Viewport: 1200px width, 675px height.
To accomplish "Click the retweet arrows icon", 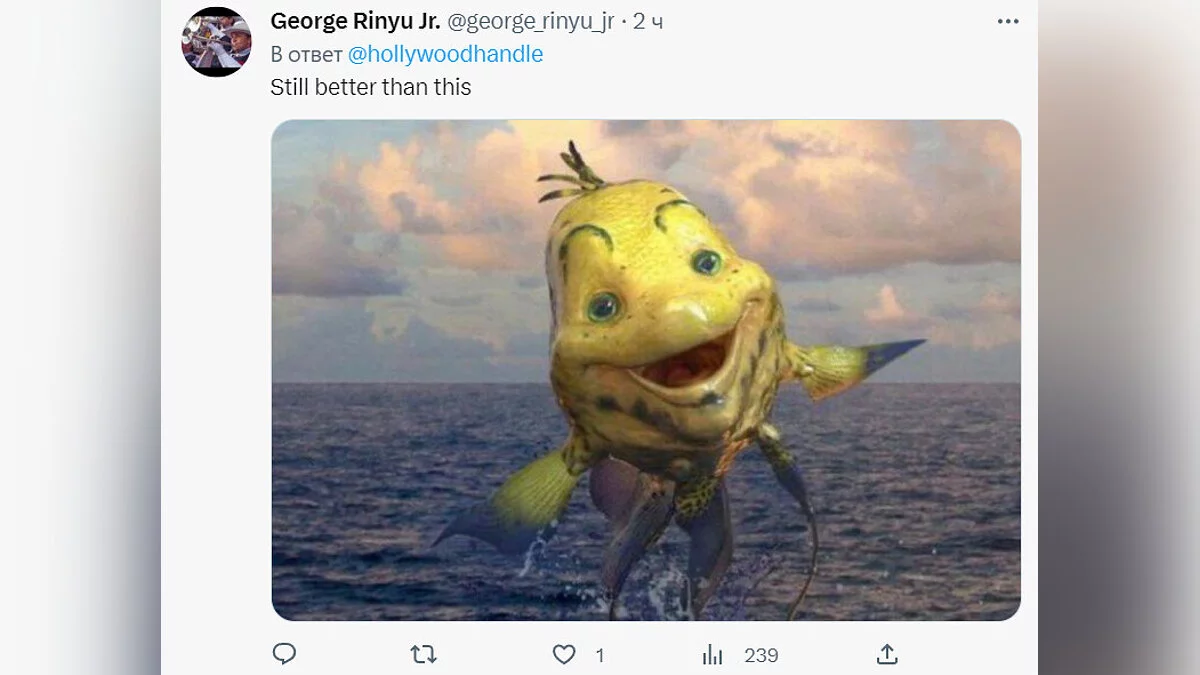I will [x=424, y=655].
